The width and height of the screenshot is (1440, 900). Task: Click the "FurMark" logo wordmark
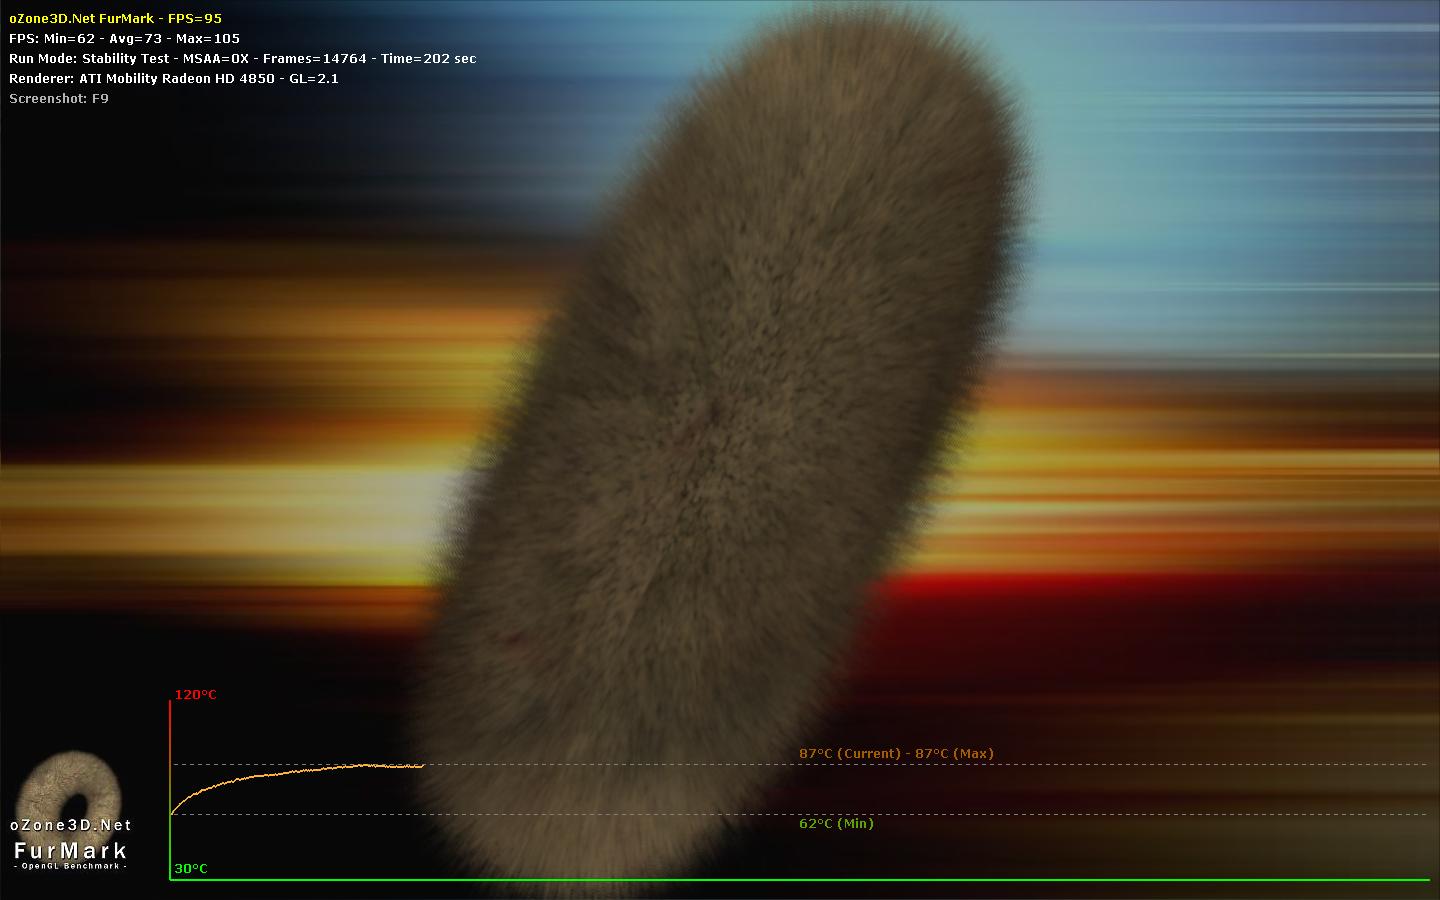tap(71, 850)
